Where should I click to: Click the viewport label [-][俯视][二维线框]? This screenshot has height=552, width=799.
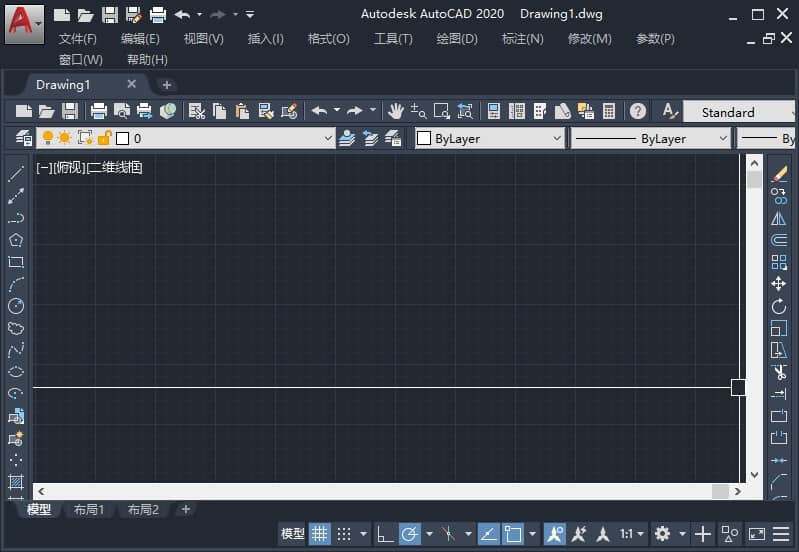(x=89, y=167)
